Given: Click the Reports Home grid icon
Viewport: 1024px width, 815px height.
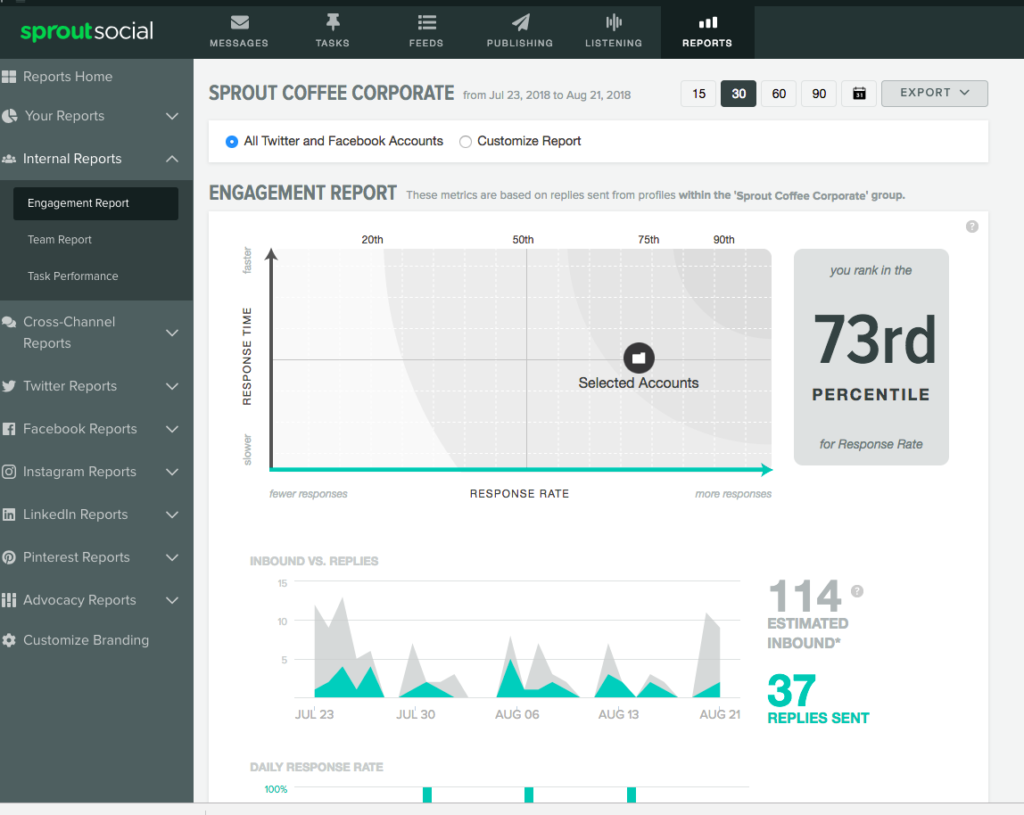Looking at the screenshot, I should click(x=9, y=76).
